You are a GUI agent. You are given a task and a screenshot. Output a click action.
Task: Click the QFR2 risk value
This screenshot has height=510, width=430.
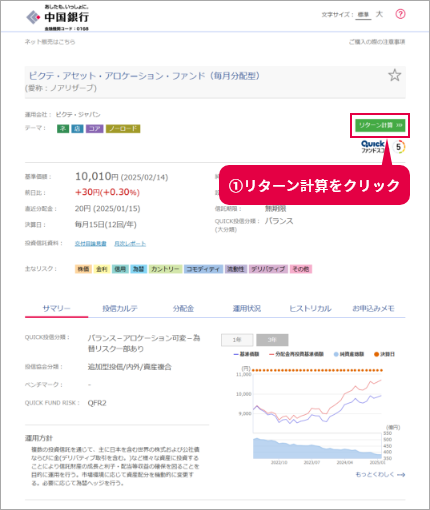click(97, 403)
